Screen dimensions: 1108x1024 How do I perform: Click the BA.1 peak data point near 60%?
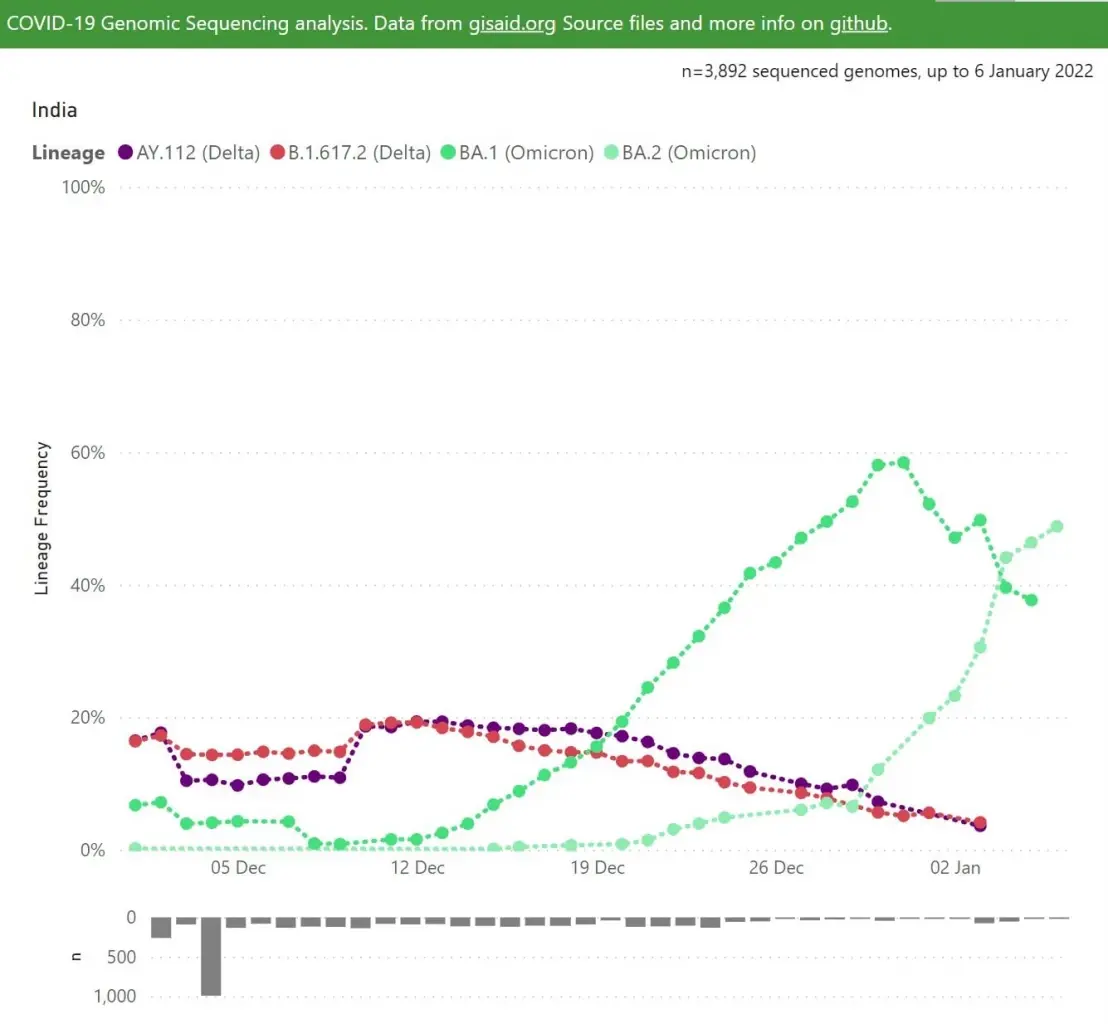[x=903, y=463]
